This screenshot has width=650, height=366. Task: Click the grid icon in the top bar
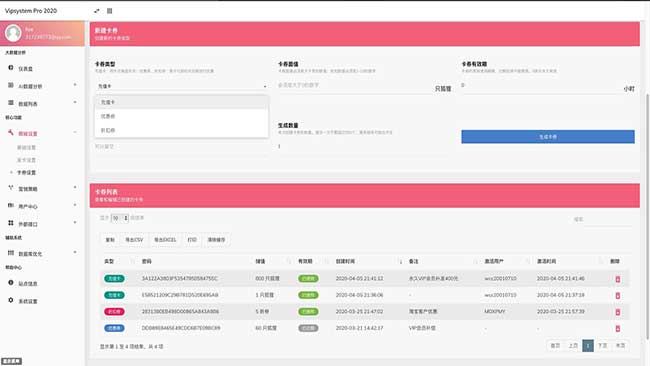[x=109, y=11]
